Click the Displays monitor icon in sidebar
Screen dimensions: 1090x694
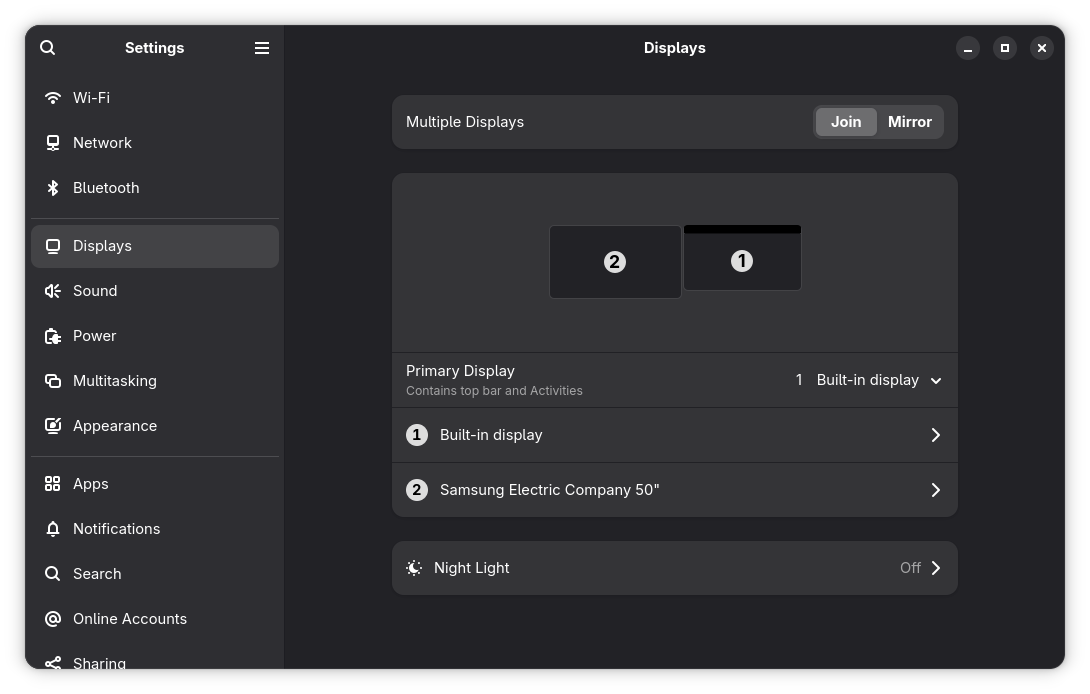tap(53, 246)
